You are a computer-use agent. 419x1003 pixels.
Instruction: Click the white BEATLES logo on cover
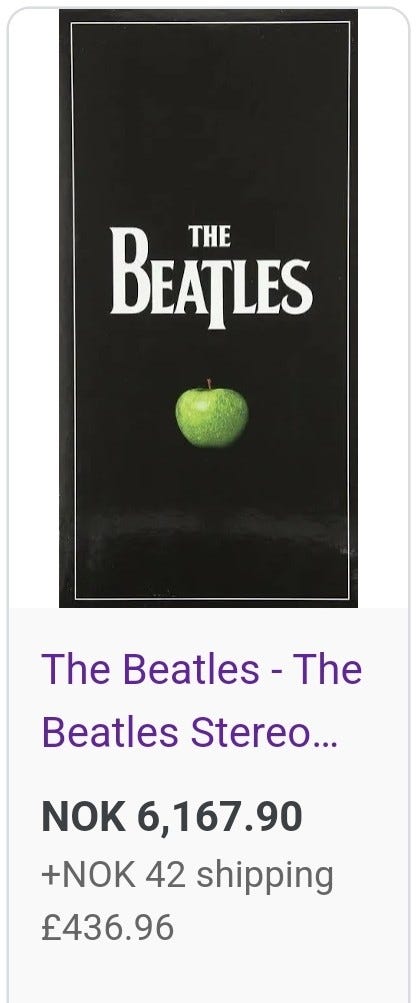tap(211, 279)
